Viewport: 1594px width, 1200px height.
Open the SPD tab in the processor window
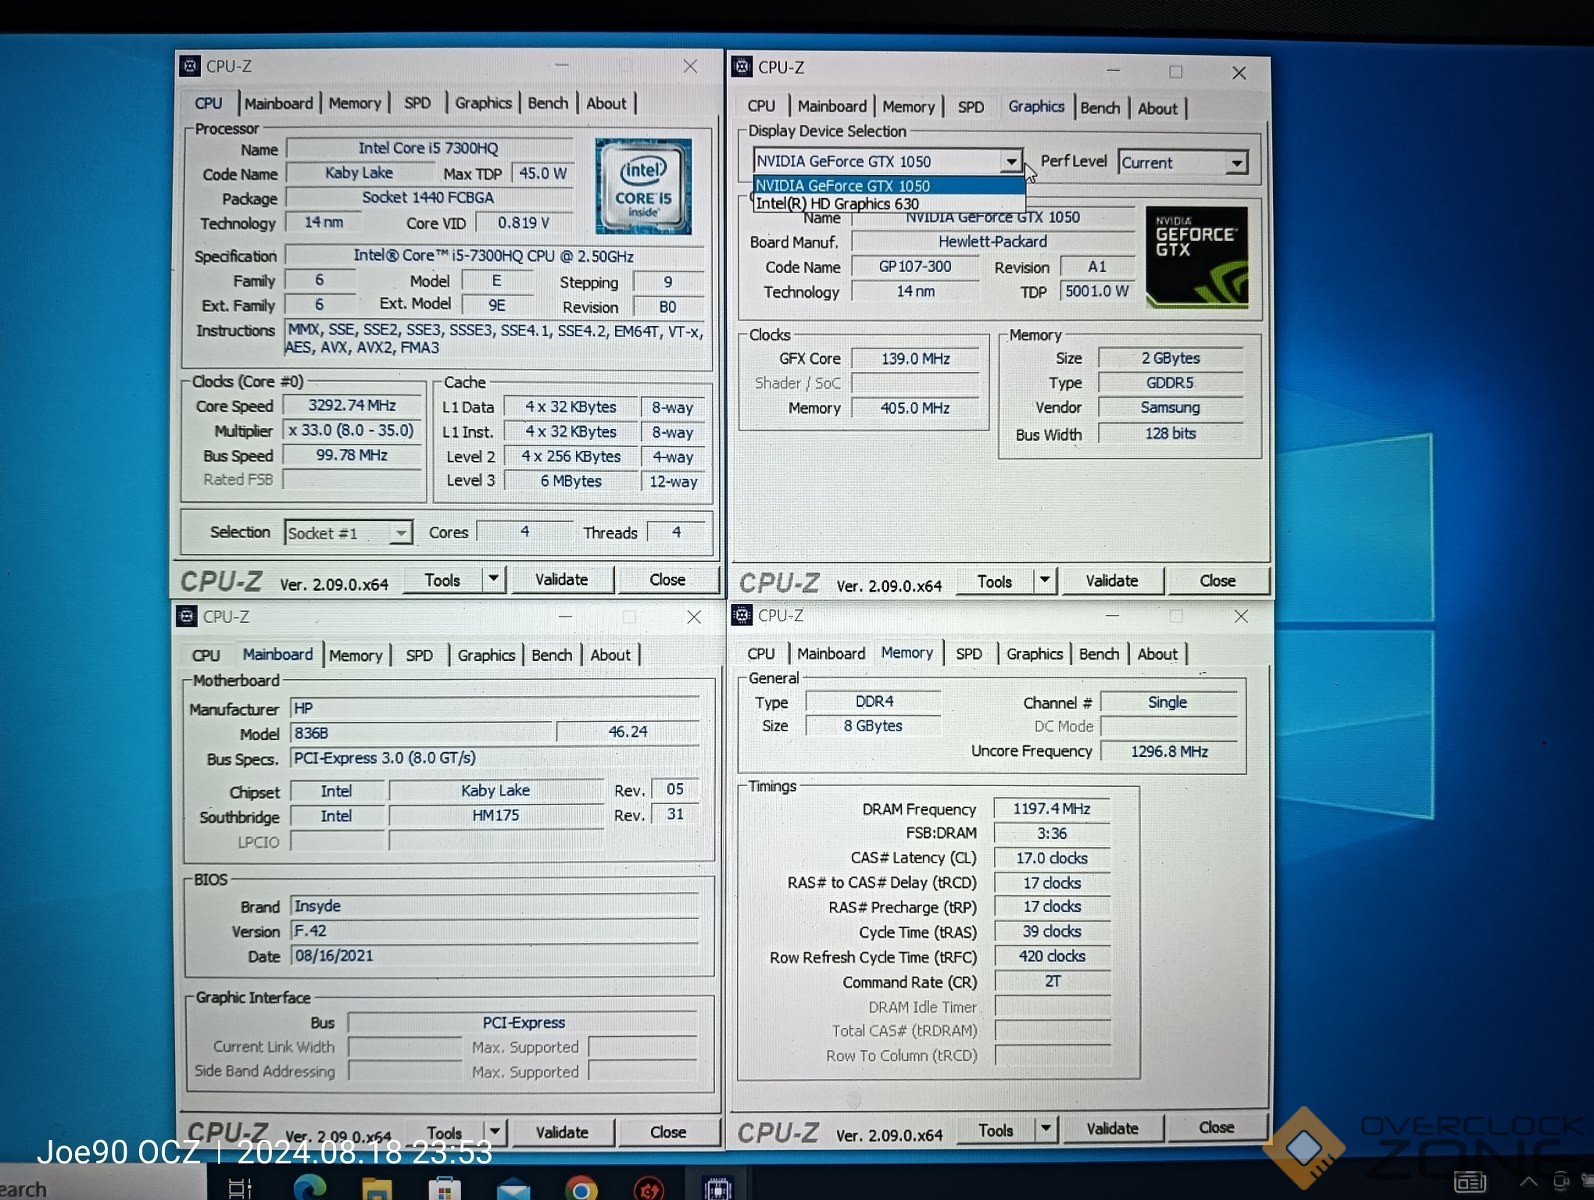(x=417, y=103)
